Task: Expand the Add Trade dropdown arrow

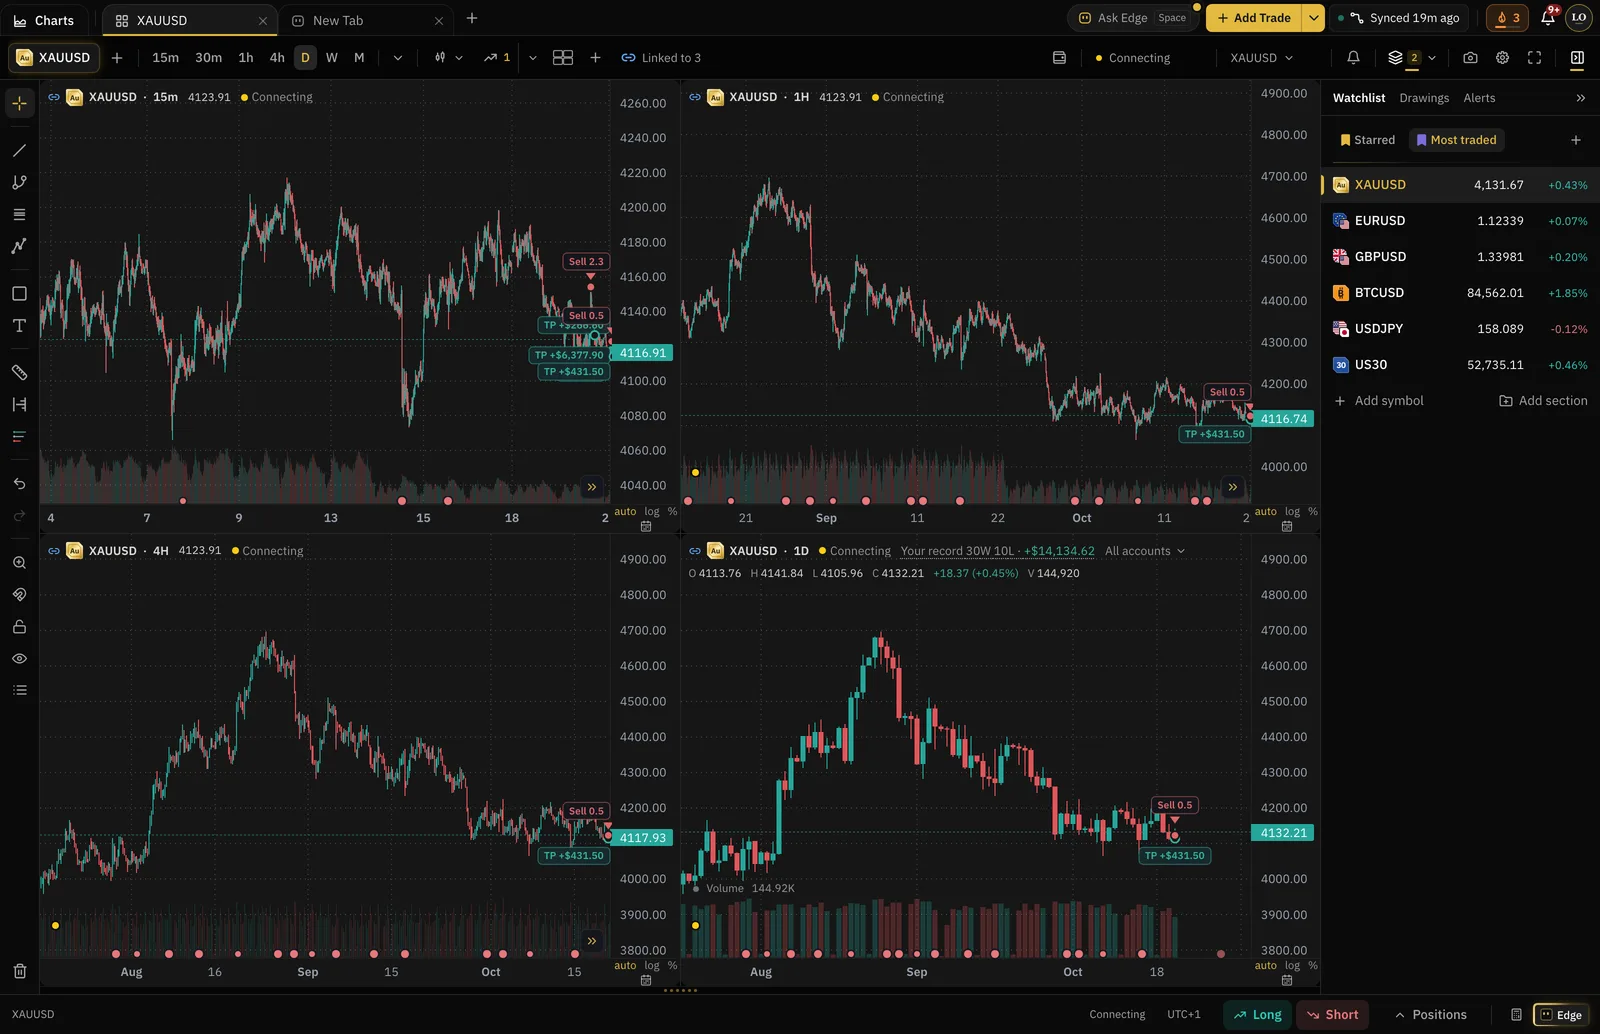Action: coord(1314,18)
